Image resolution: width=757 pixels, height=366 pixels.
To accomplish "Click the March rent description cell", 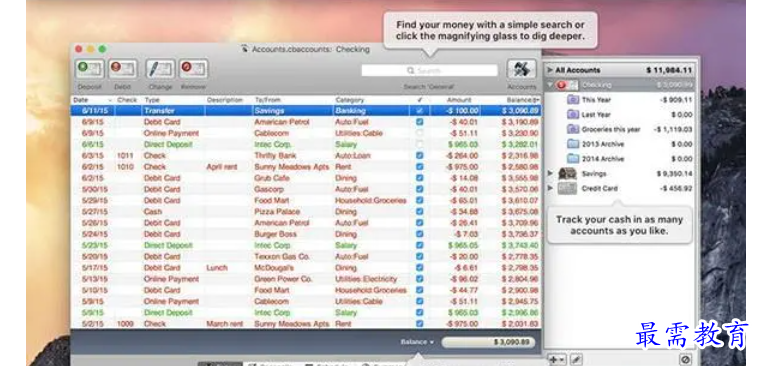I will (x=224, y=324).
